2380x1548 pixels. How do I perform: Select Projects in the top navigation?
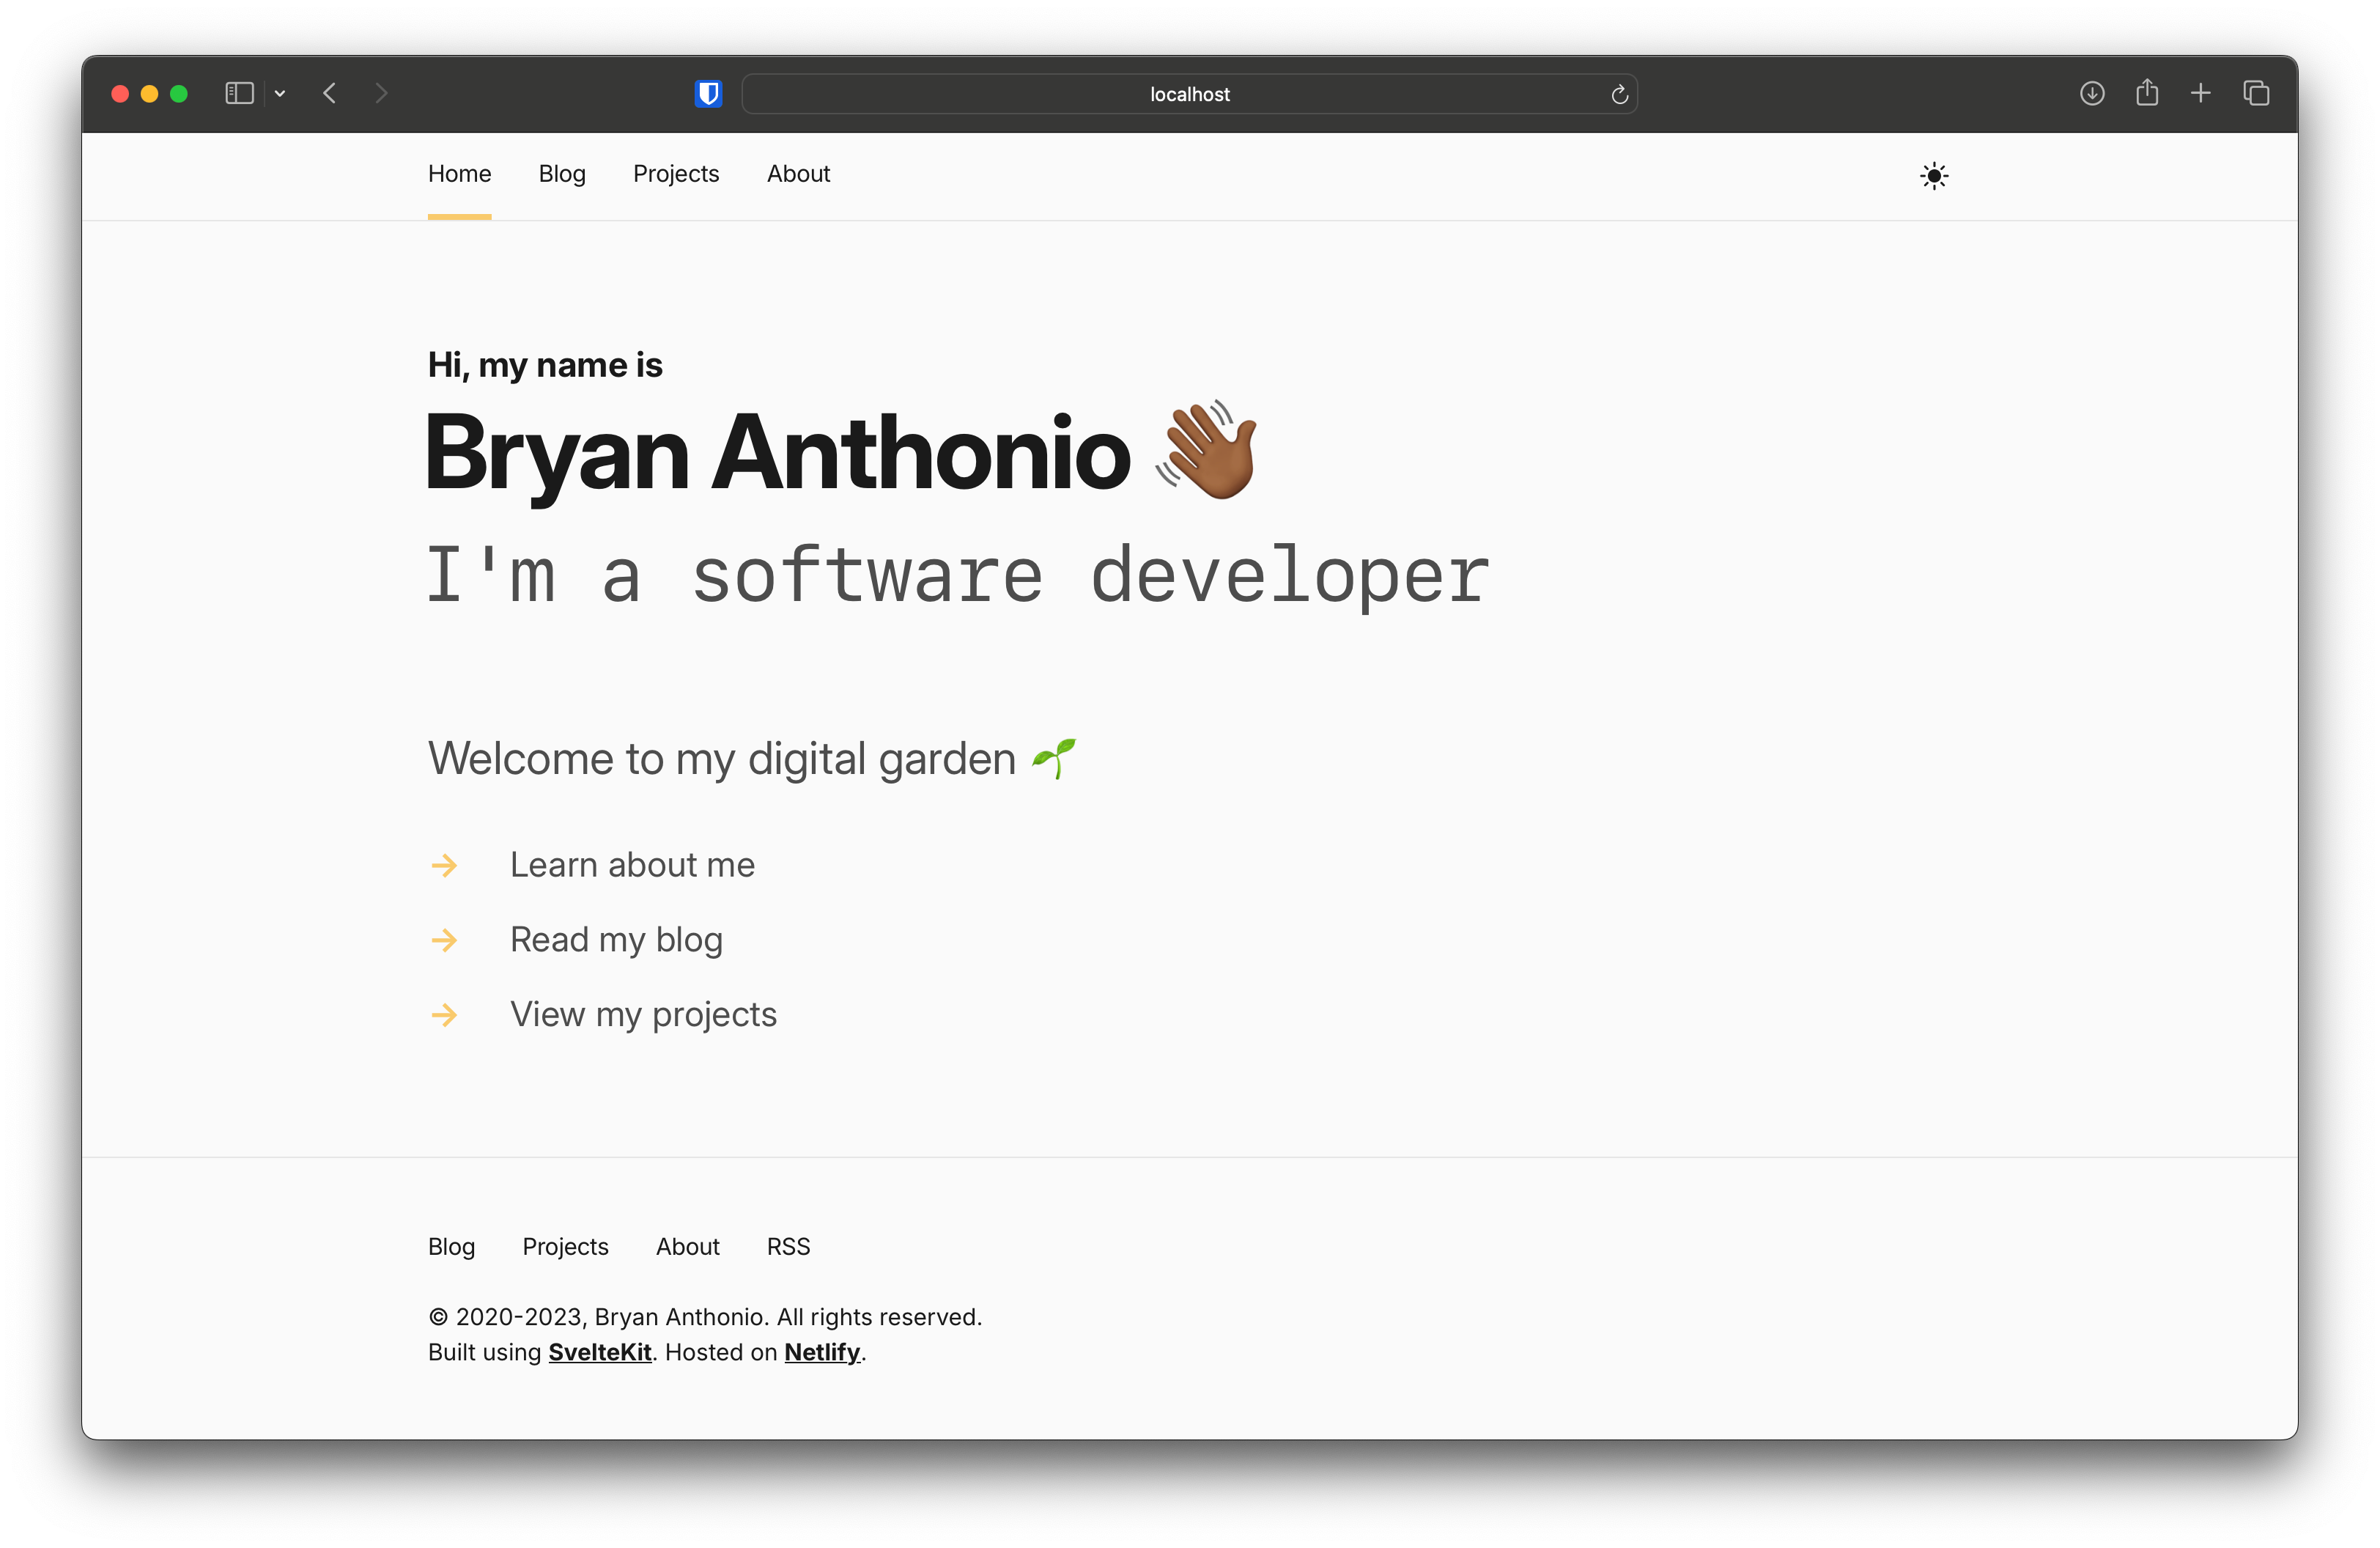click(x=676, y=173)
